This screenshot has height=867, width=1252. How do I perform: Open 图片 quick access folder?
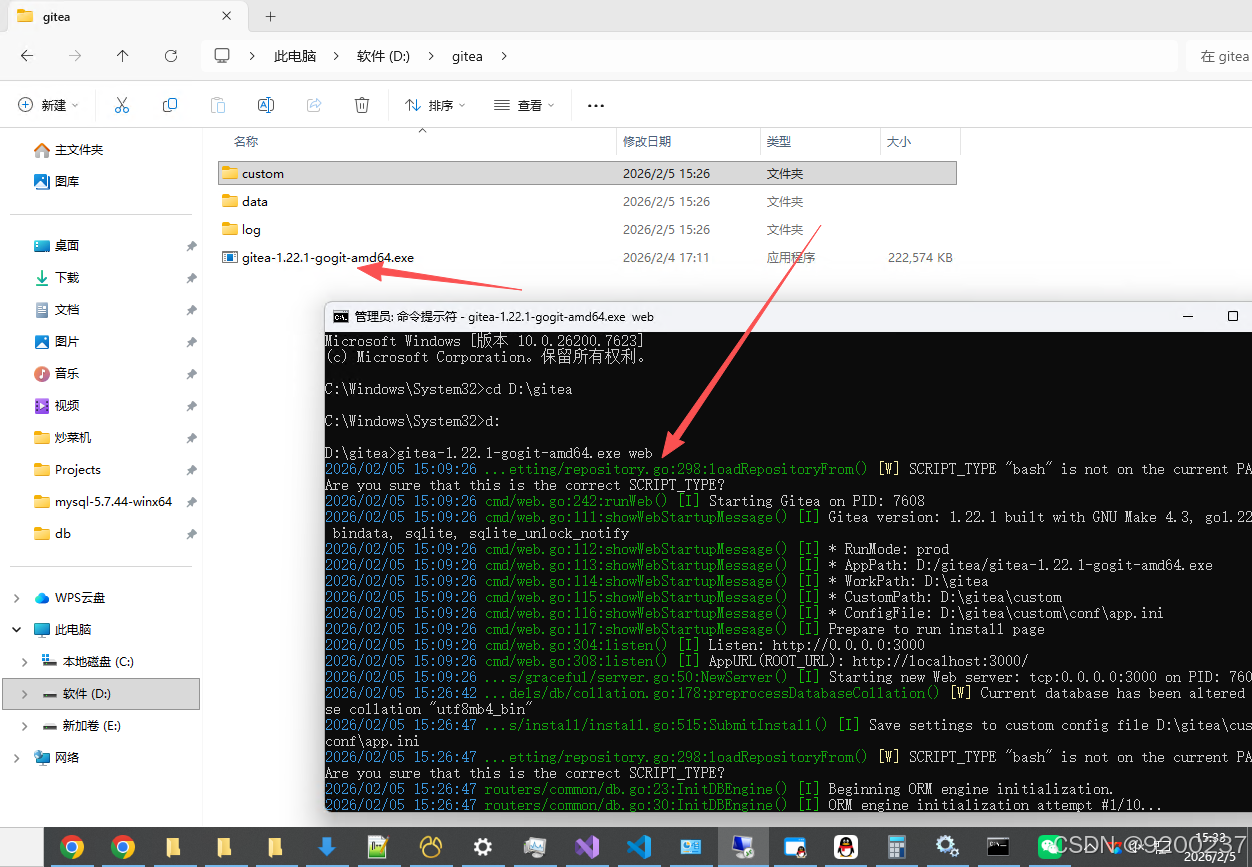click(x=67, y=341)
